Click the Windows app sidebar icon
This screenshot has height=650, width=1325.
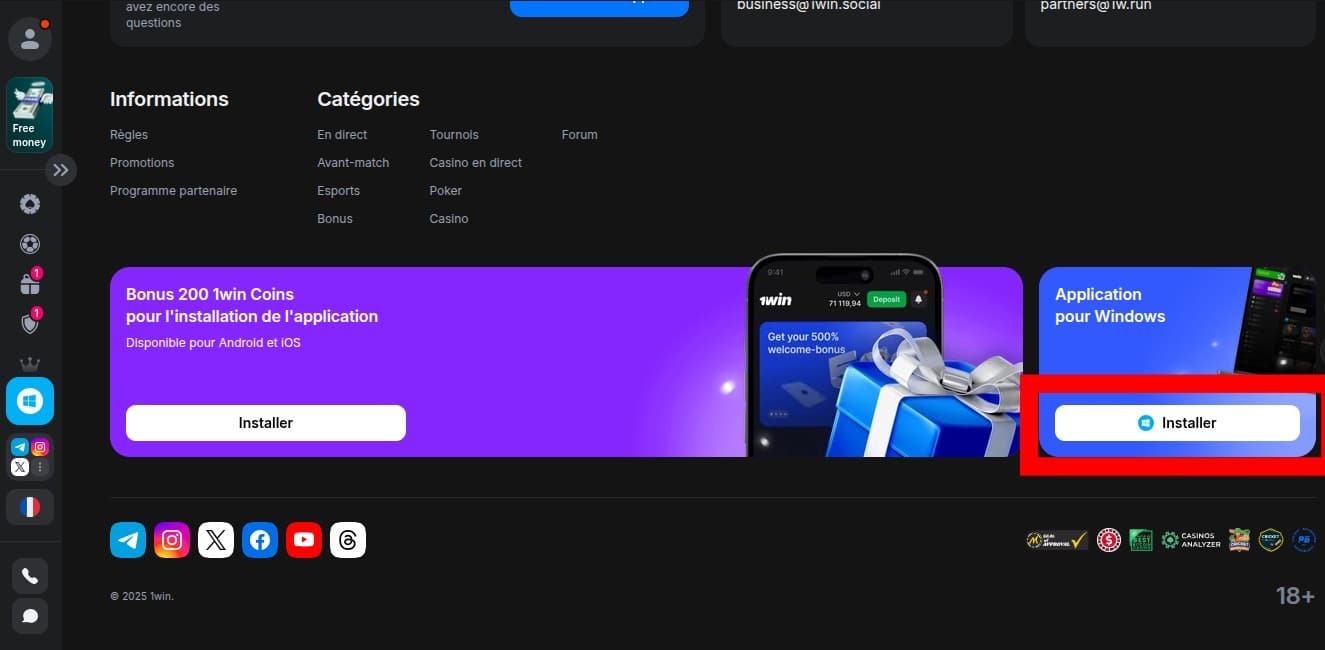pos(30,401)
